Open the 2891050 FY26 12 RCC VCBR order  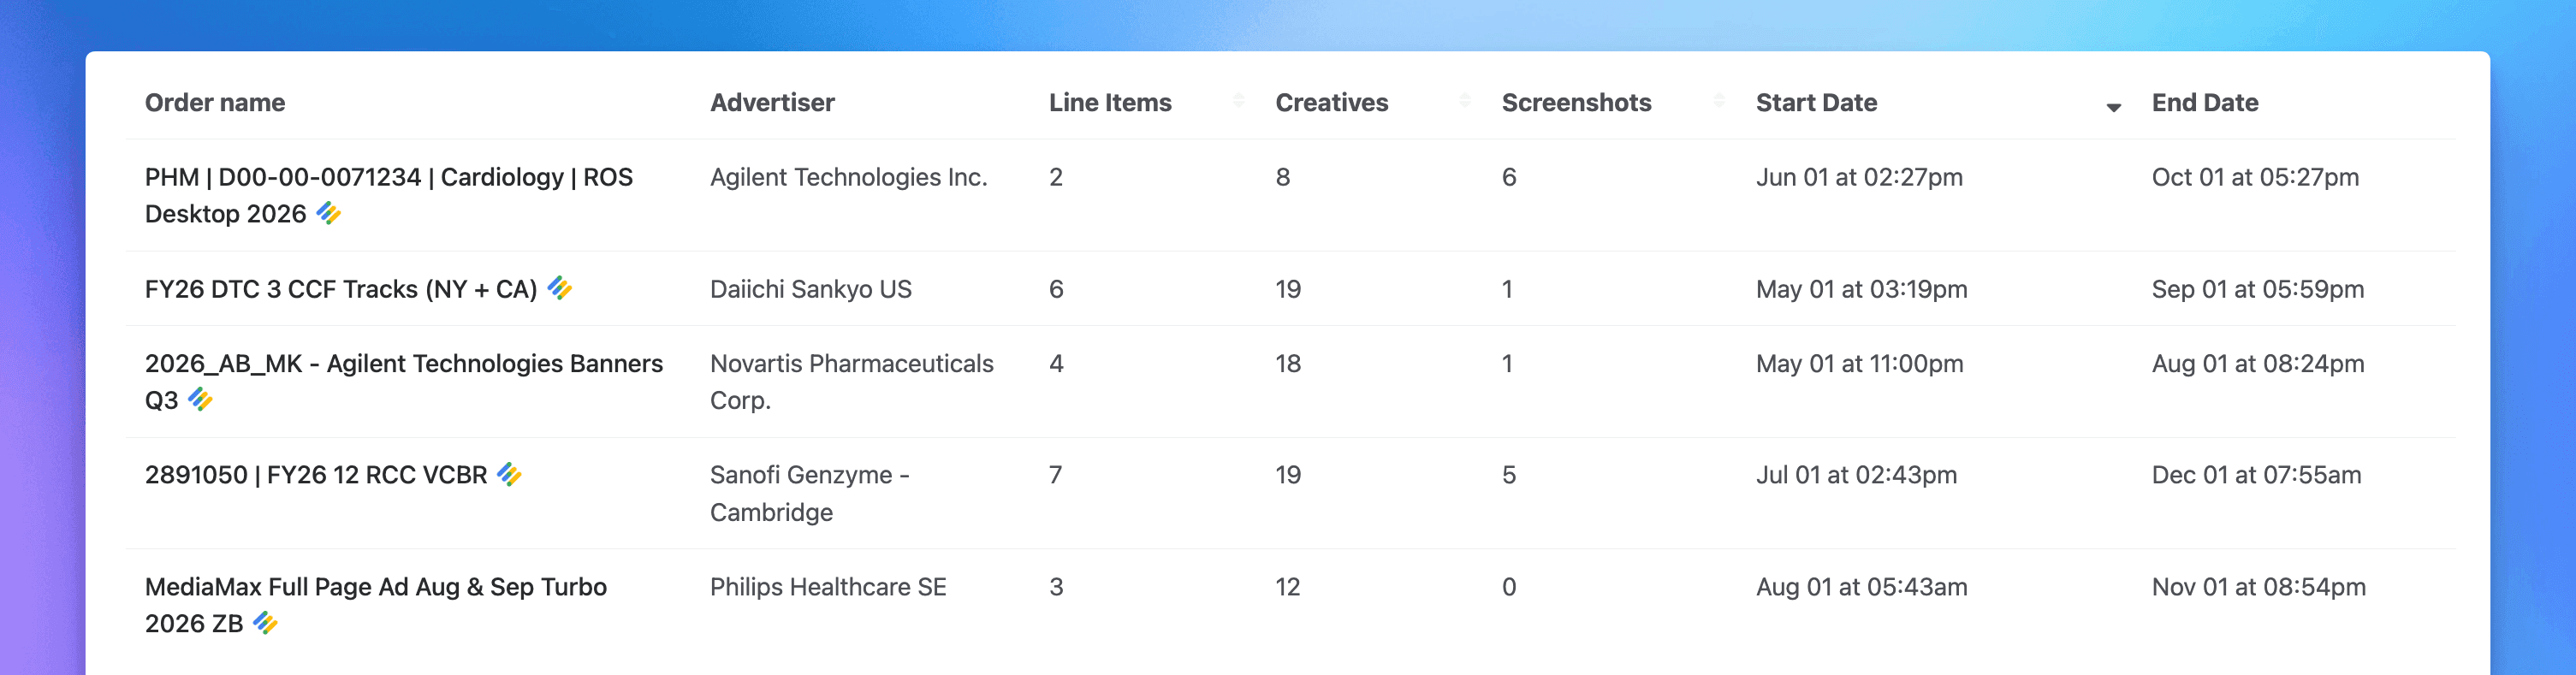(316, 474)
